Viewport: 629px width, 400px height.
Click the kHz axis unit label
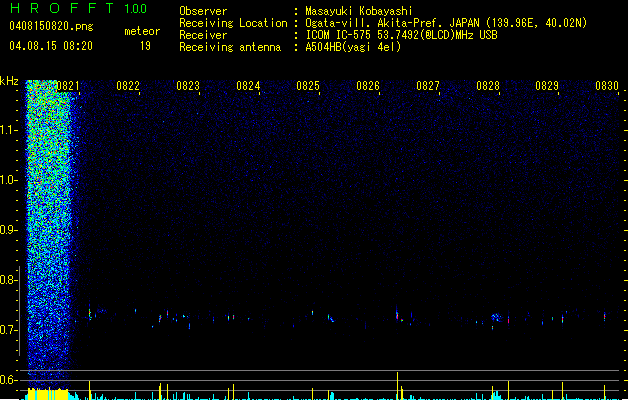[x=9, y=81]
